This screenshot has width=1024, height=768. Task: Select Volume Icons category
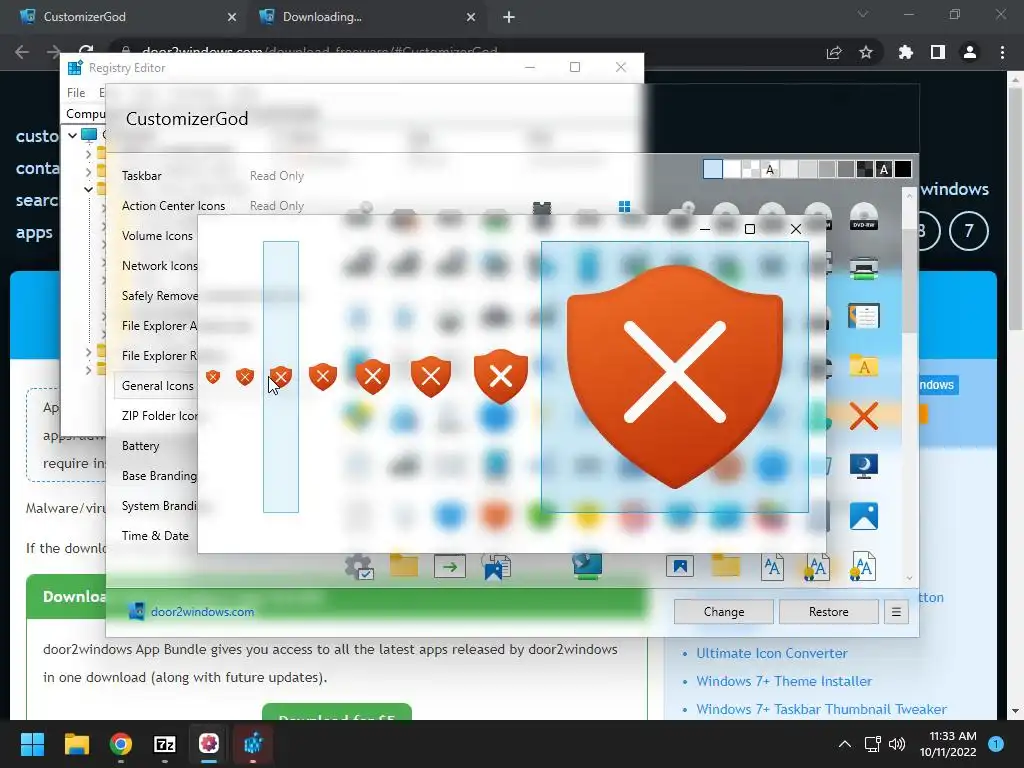tap(157, 236)
